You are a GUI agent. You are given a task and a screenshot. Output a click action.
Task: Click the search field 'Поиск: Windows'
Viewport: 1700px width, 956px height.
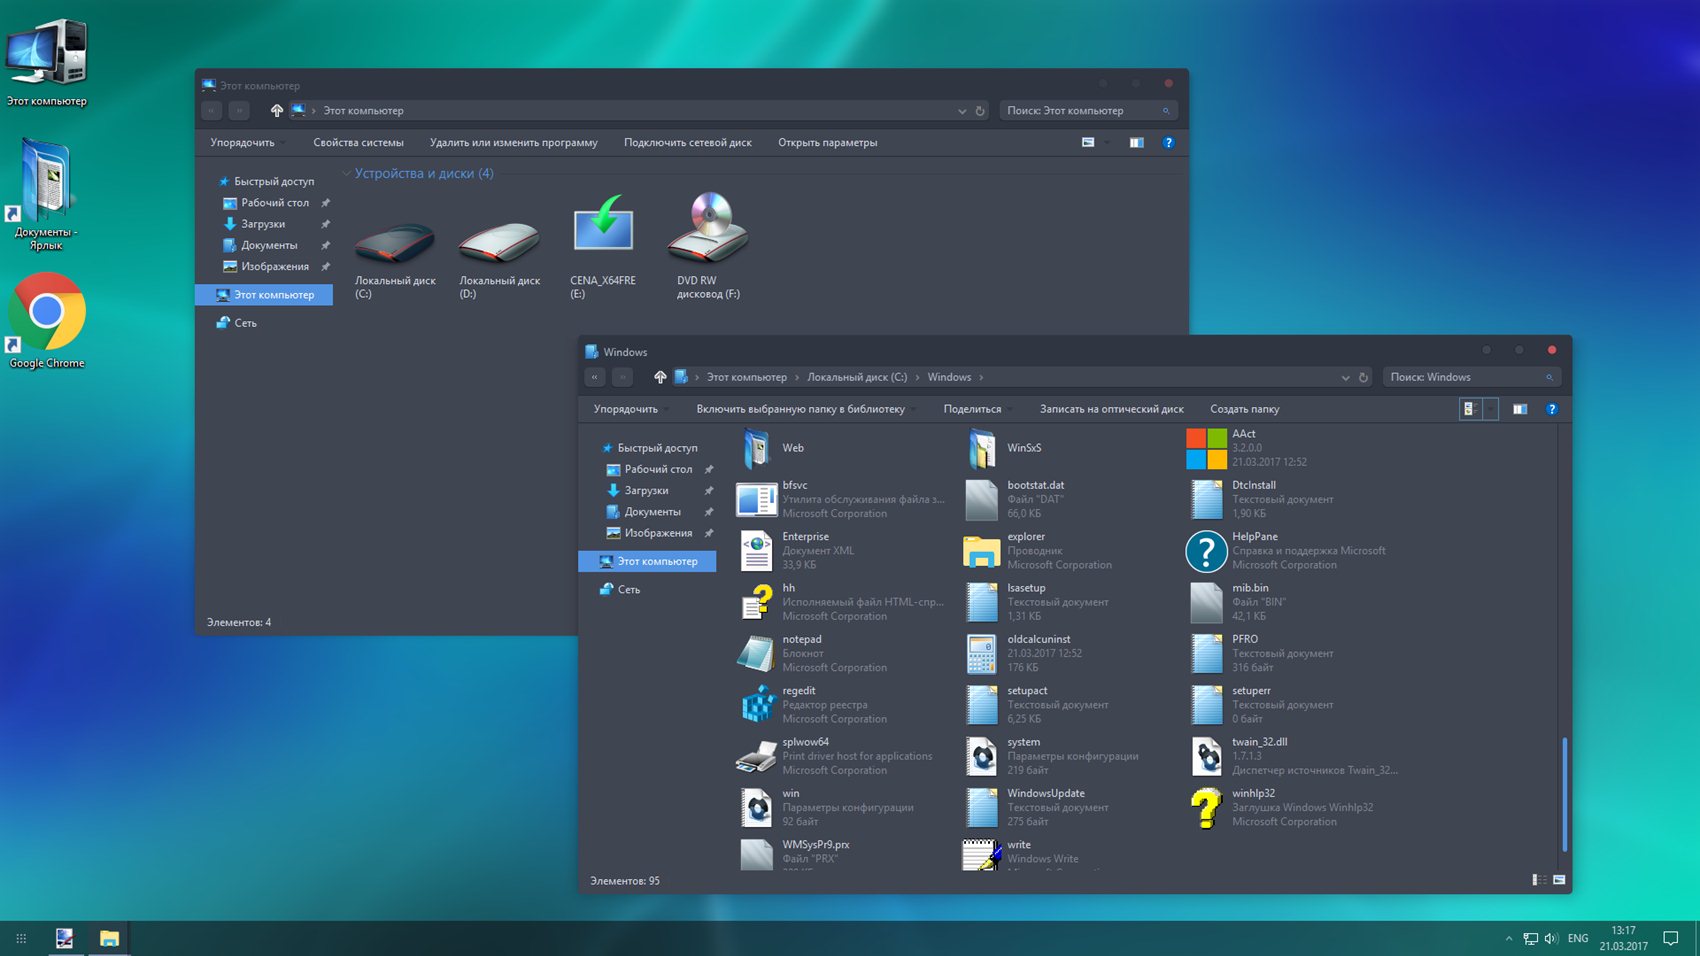click(x=1464, y=377)
